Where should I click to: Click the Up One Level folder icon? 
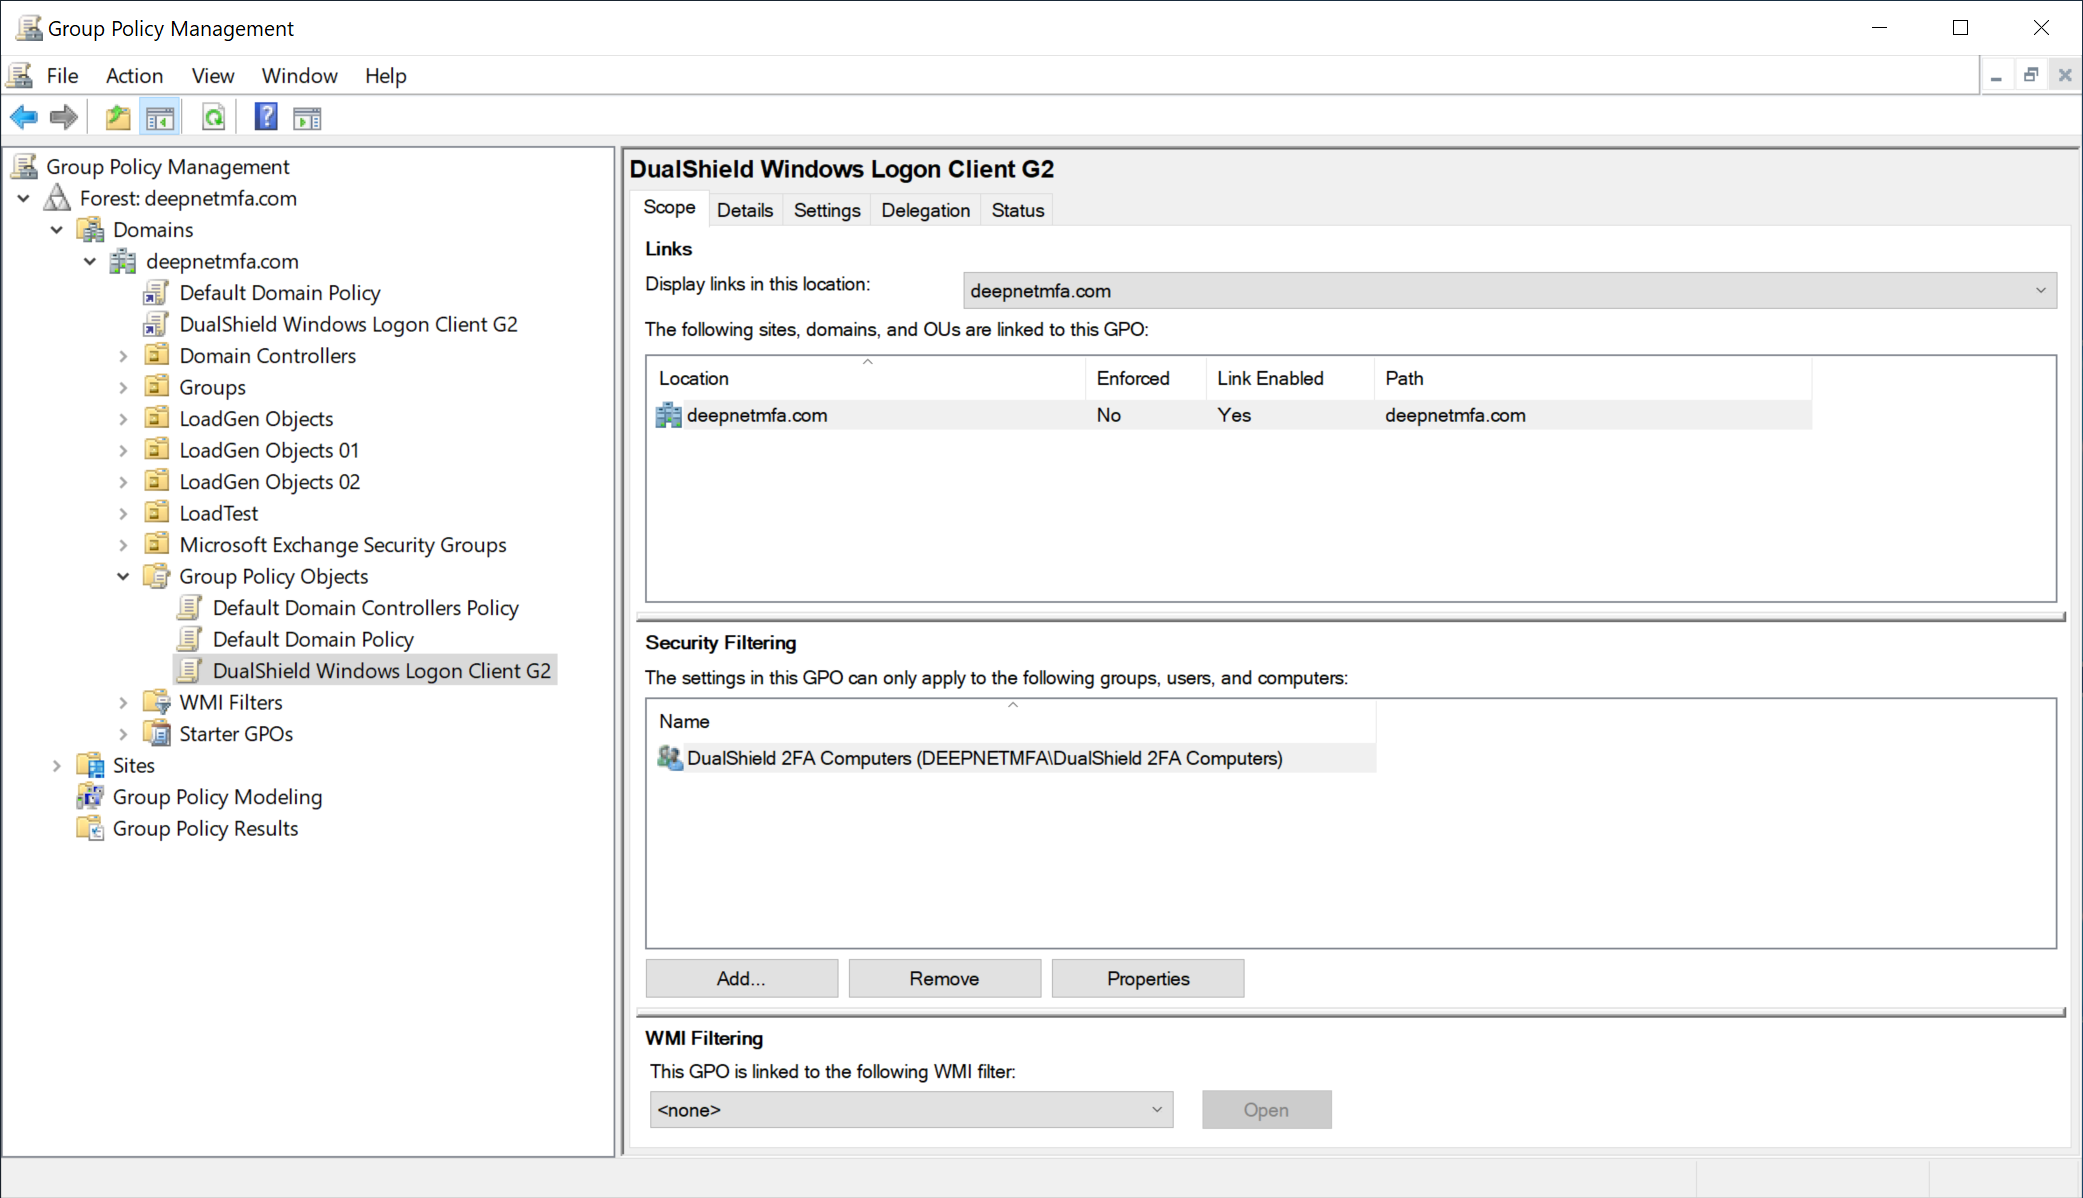point(118,118)
